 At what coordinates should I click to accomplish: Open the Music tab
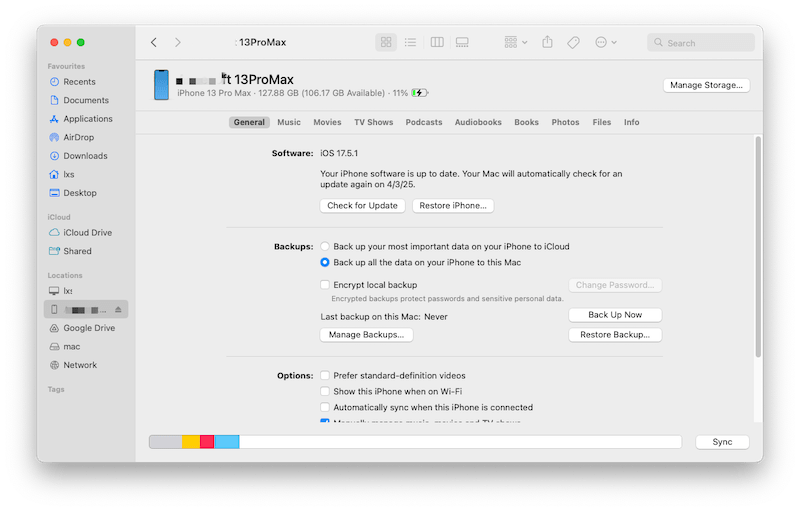pyautogui.click(x=289, y=123)
